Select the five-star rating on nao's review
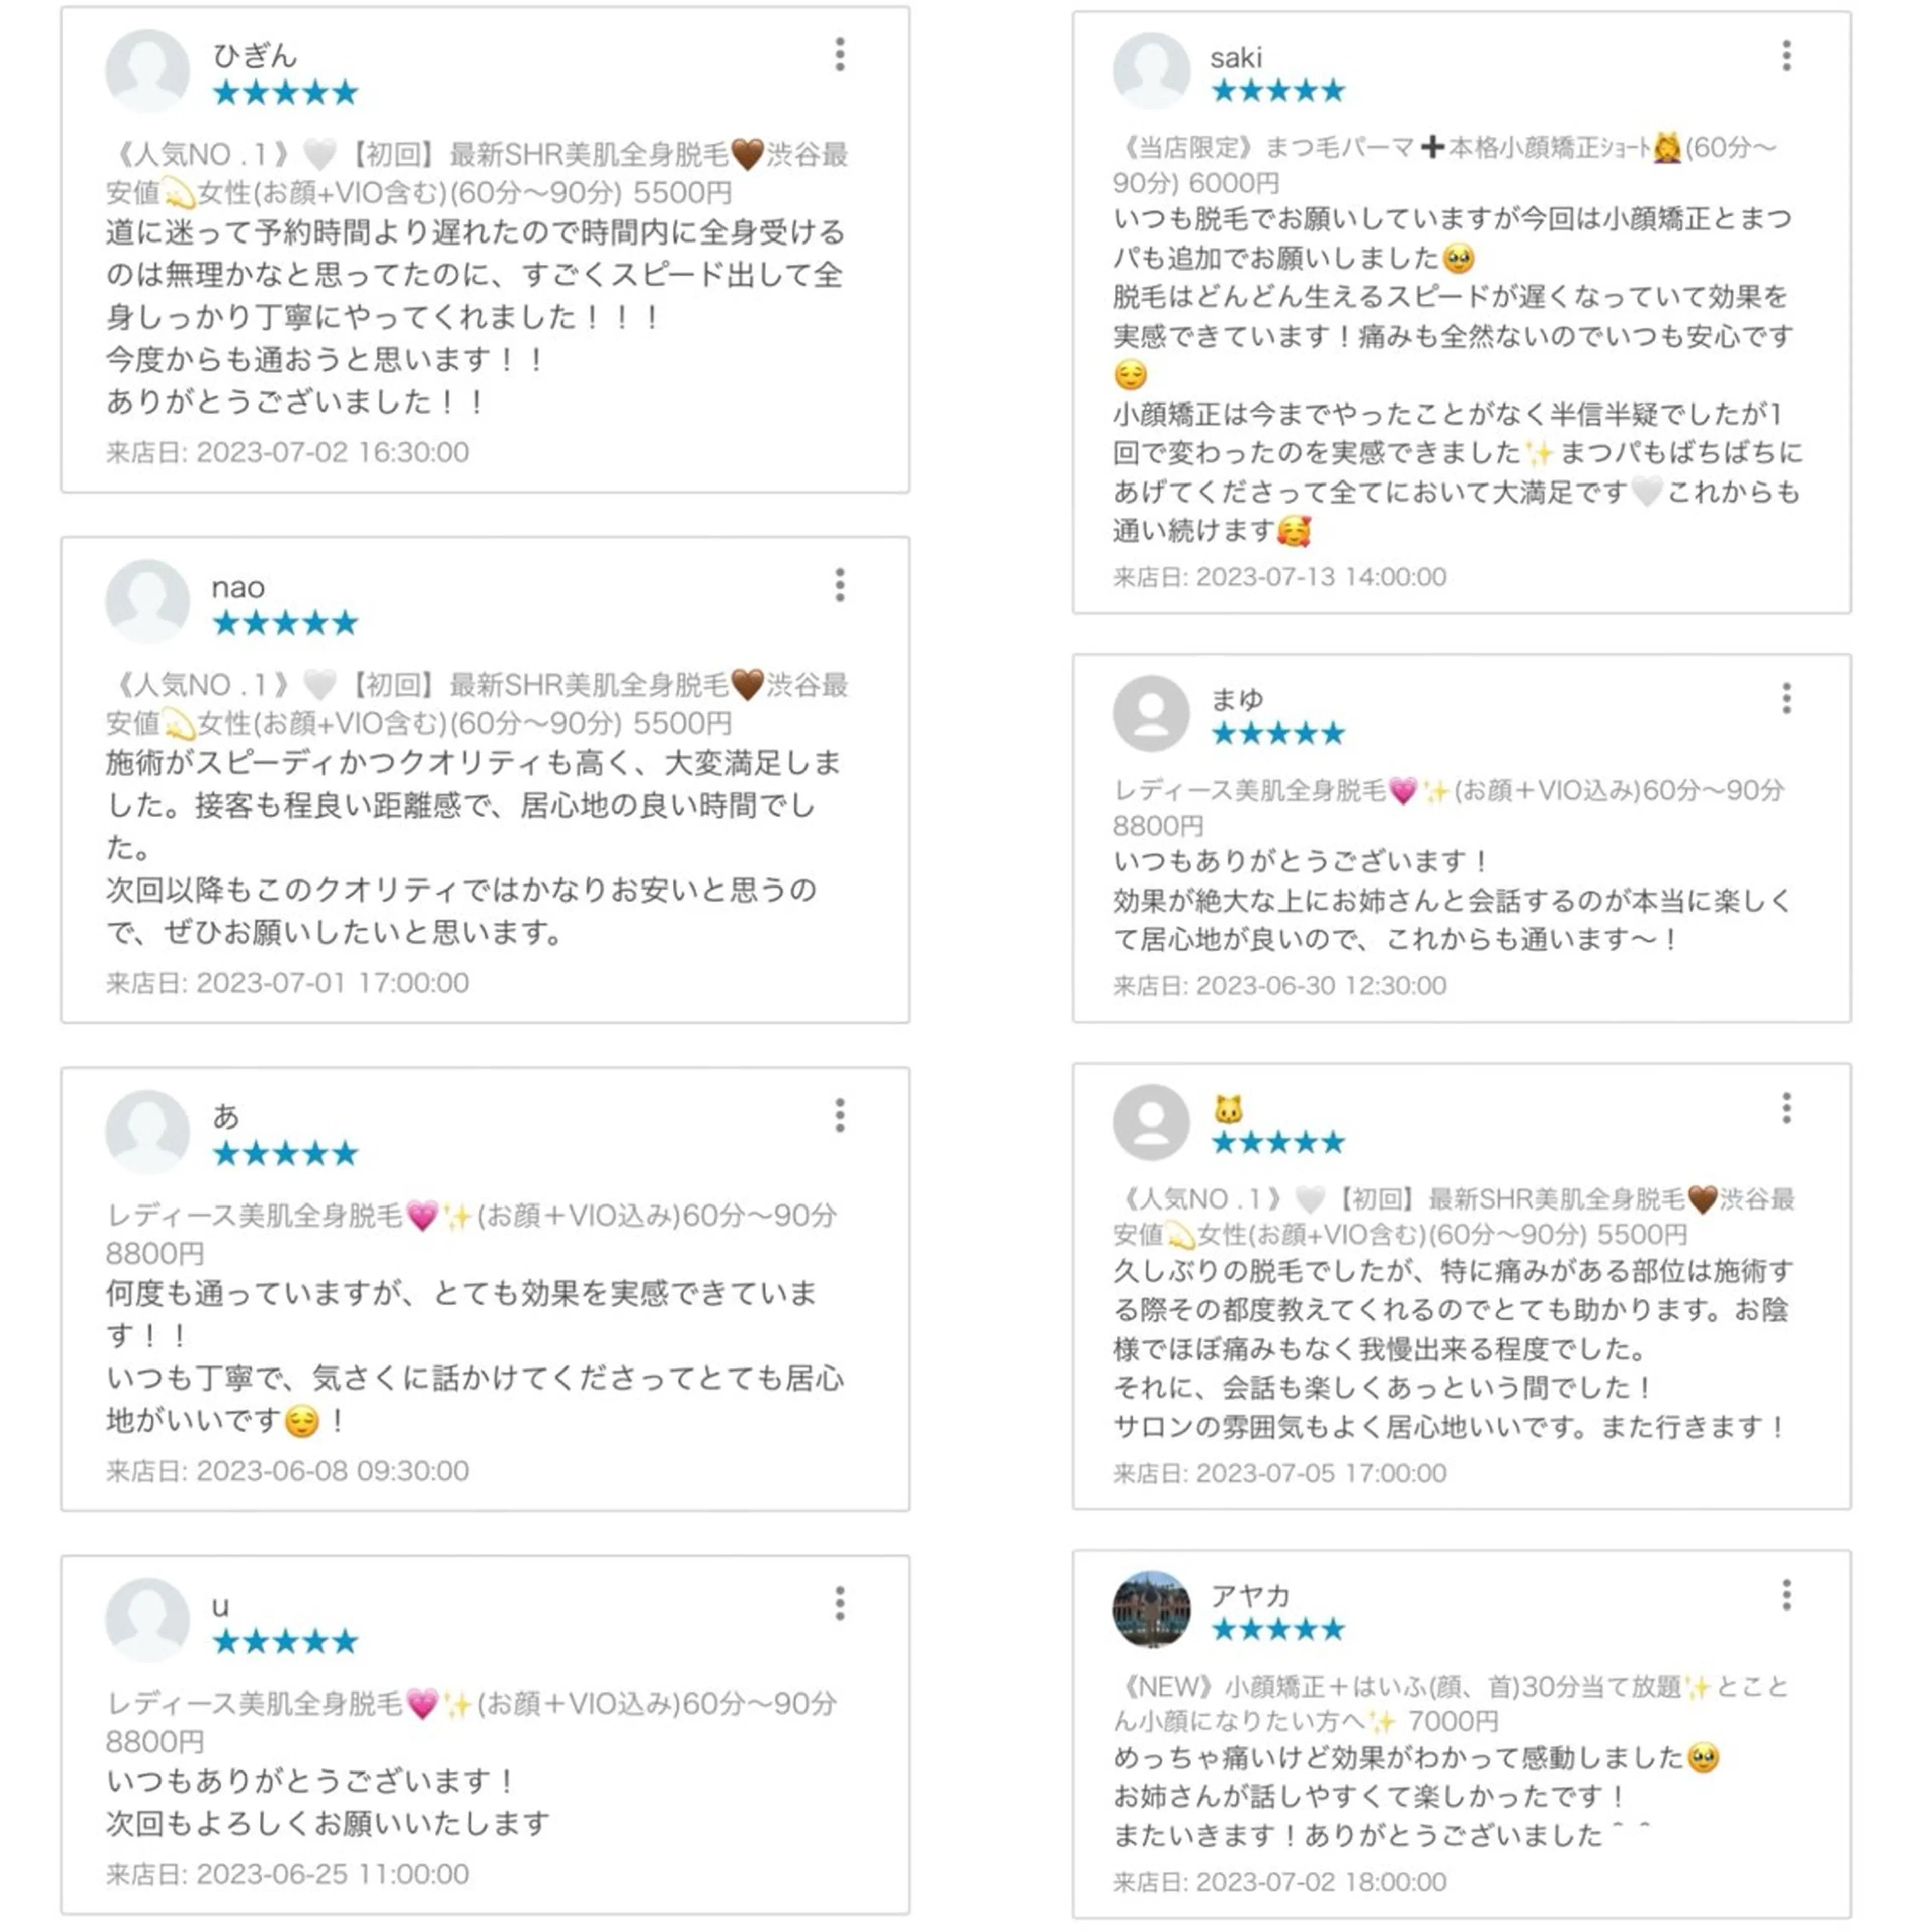The width and height of the screenshot is (1932, 1932). (285, 622)
